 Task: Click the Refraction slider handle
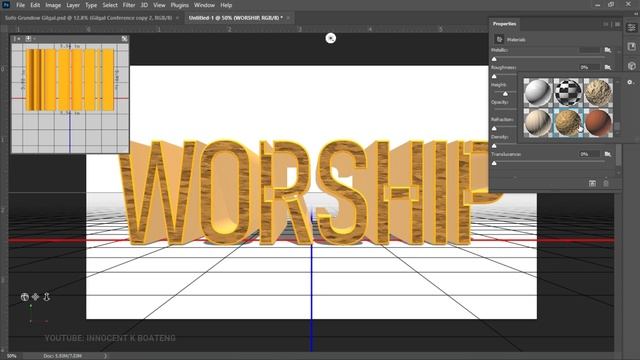[x=494, y=129]
